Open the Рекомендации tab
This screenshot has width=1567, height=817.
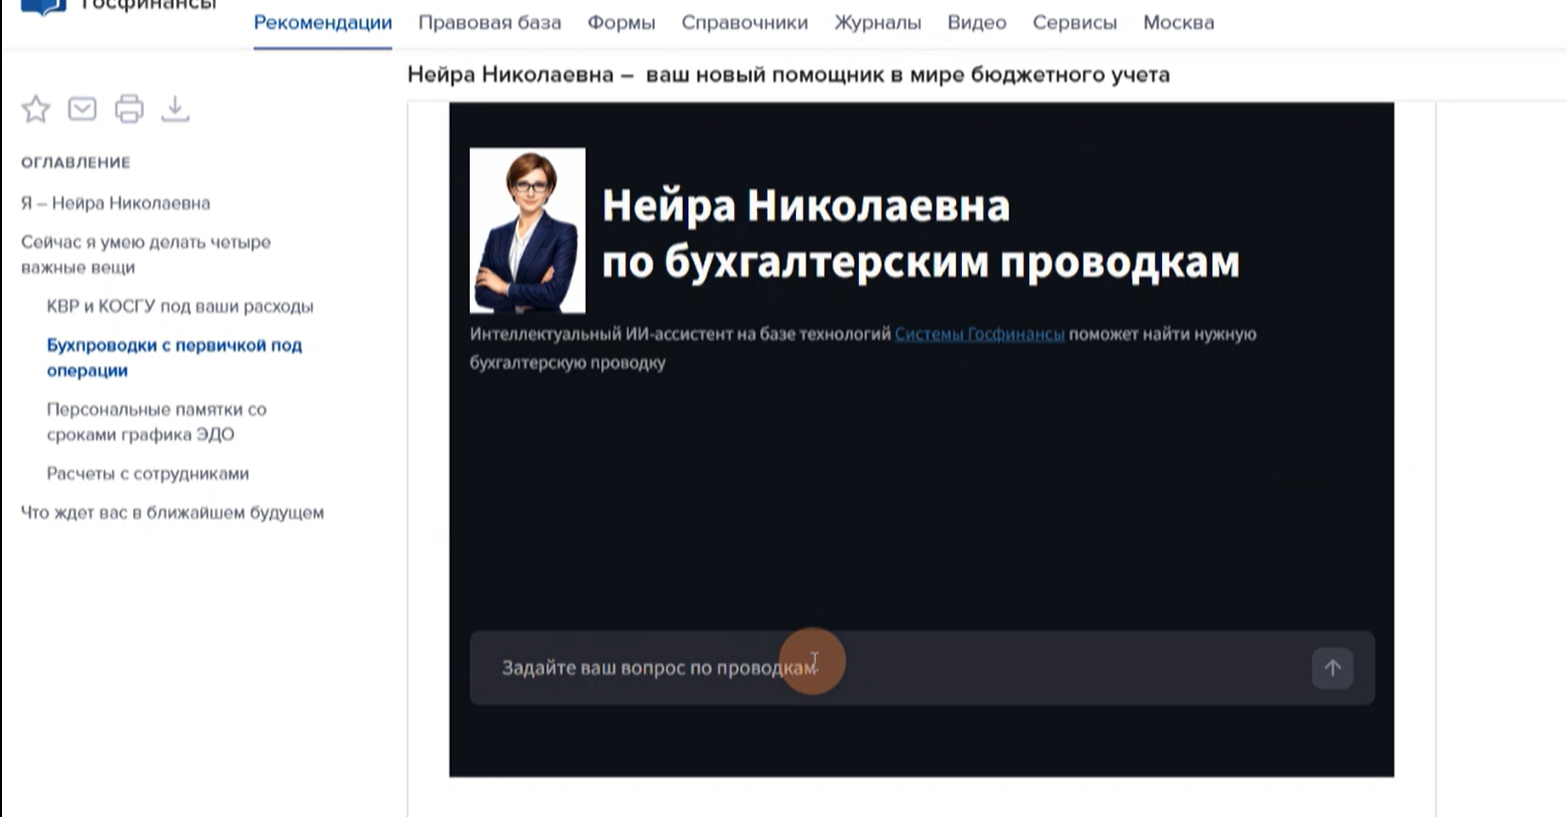click(x=323, y=22)
